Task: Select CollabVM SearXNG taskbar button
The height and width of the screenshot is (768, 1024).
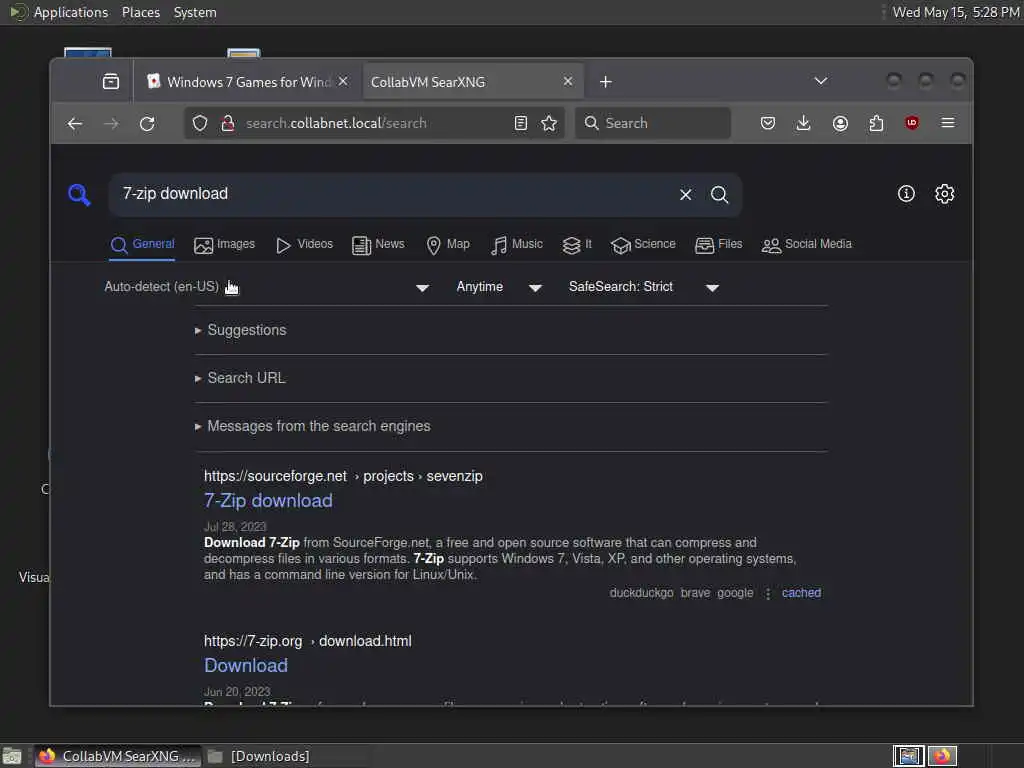Action: 118,756
